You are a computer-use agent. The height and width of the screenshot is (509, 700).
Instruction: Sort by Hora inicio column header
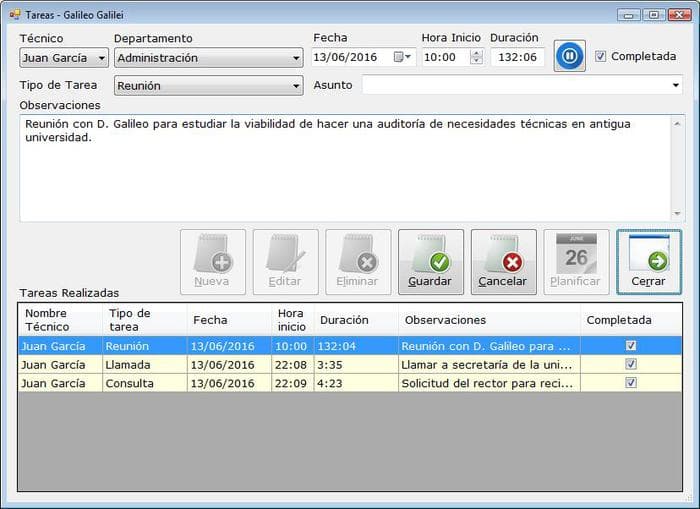pyautogui.click(x=293, y=320)
